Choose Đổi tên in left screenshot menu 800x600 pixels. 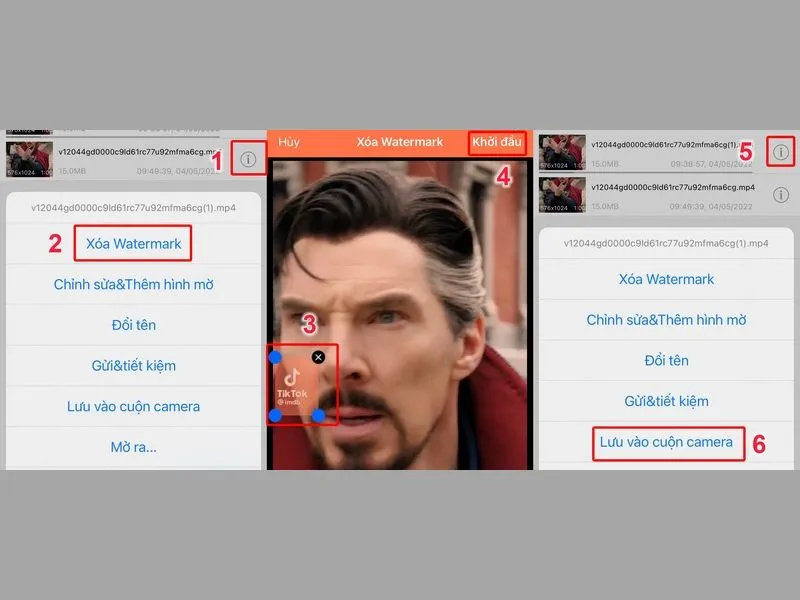click(x=133, y=325)
